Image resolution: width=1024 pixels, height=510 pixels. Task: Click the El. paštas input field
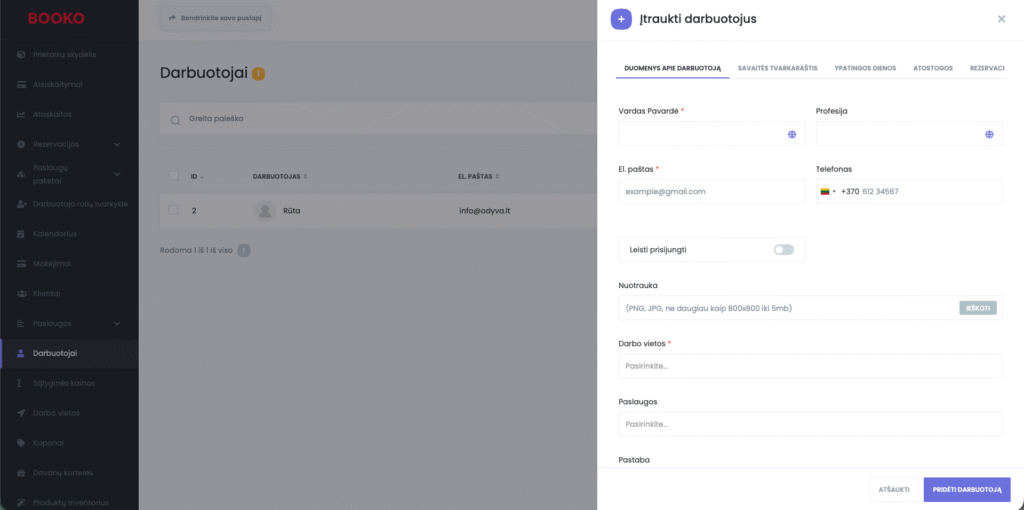click(x=711, y=191)
